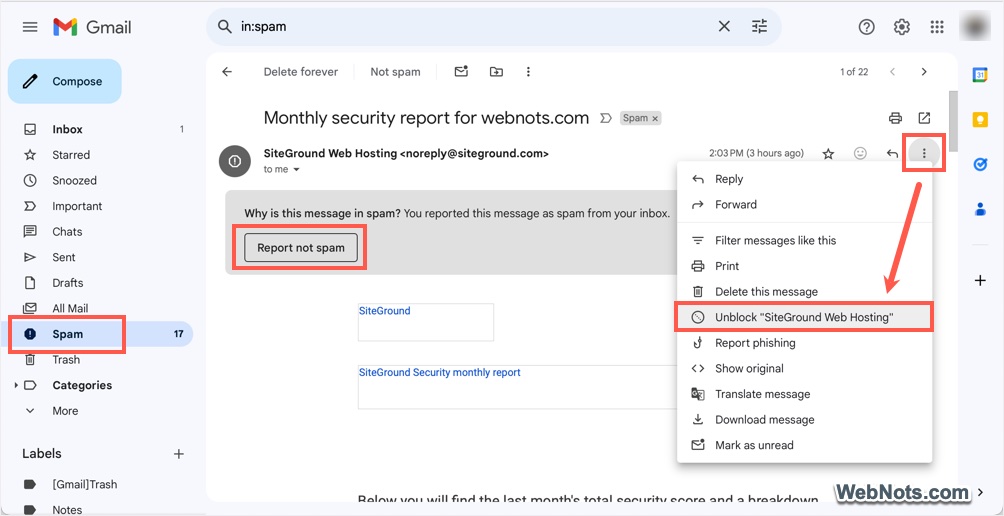
Task: Select Print from the context menu
Action: [804, 266]
